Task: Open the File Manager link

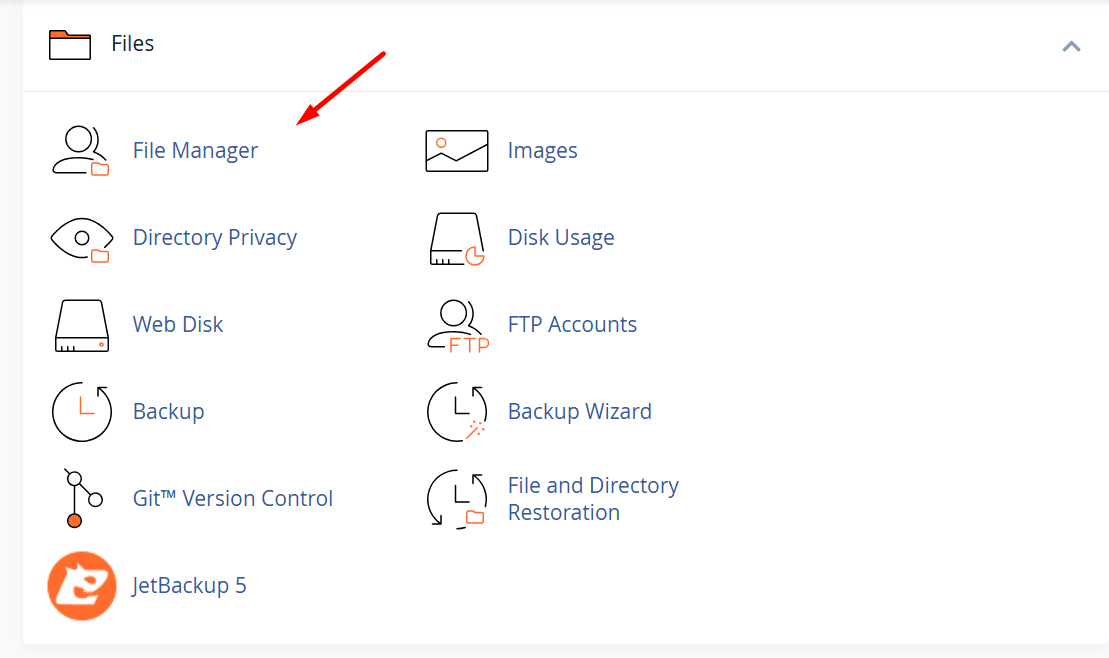Action: coord(195,150)
